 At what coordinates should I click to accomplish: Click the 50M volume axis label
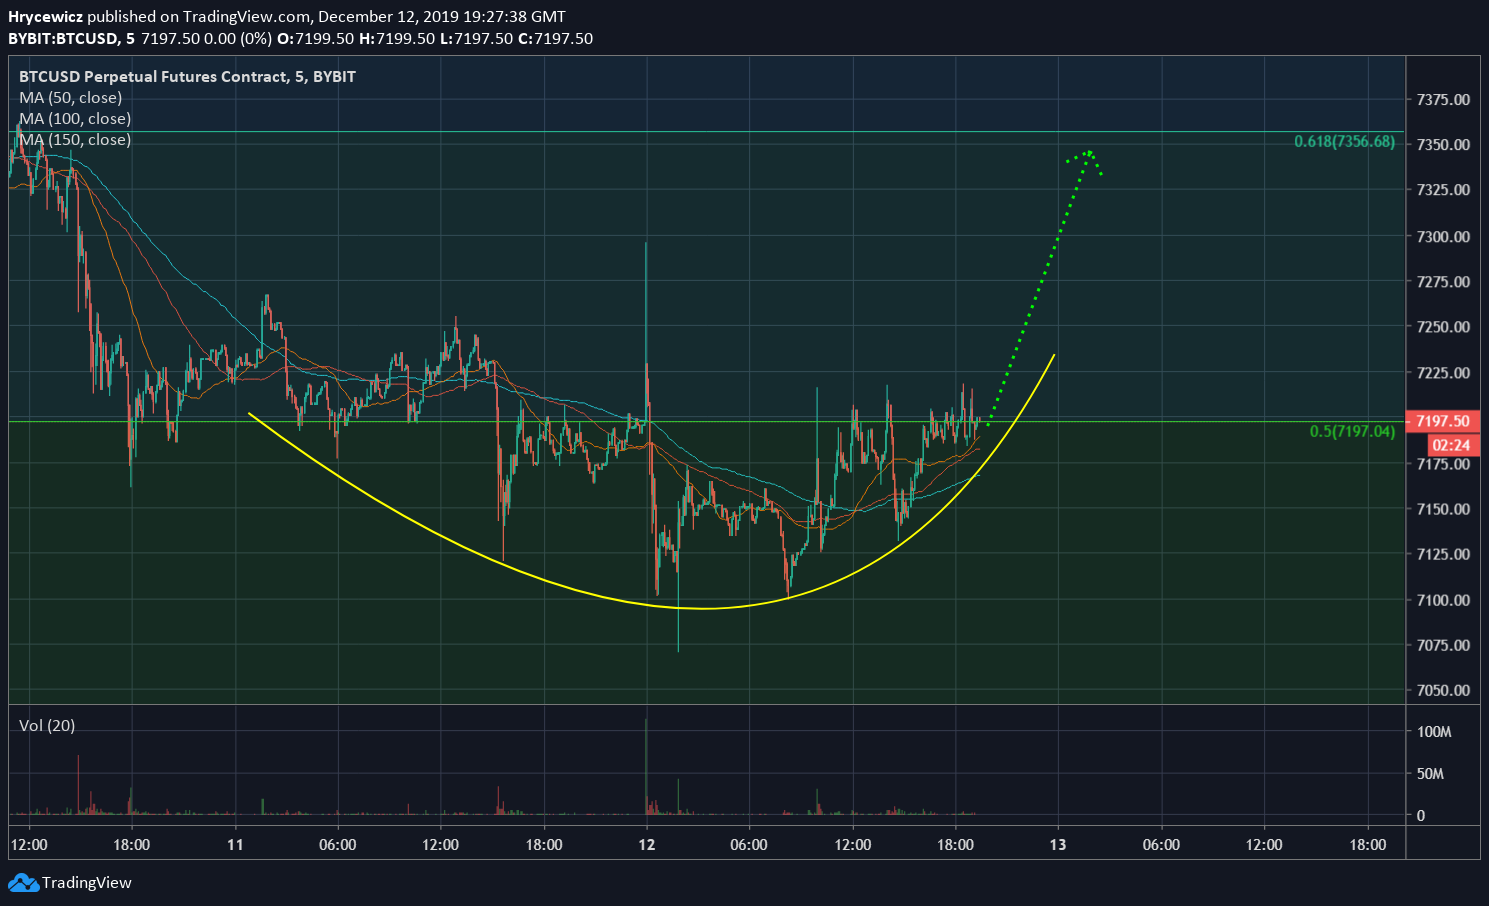coord(1431,774)
